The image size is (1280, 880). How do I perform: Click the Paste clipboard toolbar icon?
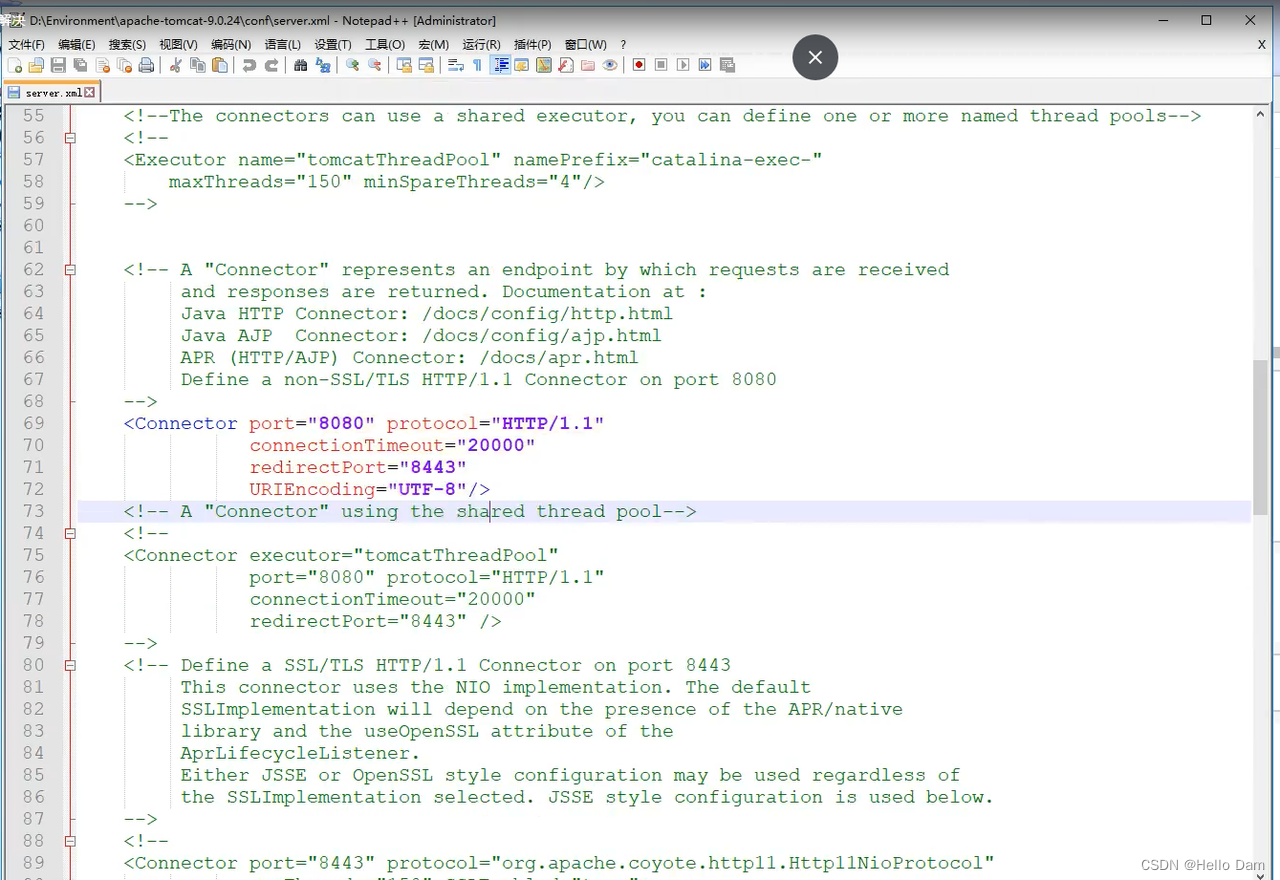(220, 65)
